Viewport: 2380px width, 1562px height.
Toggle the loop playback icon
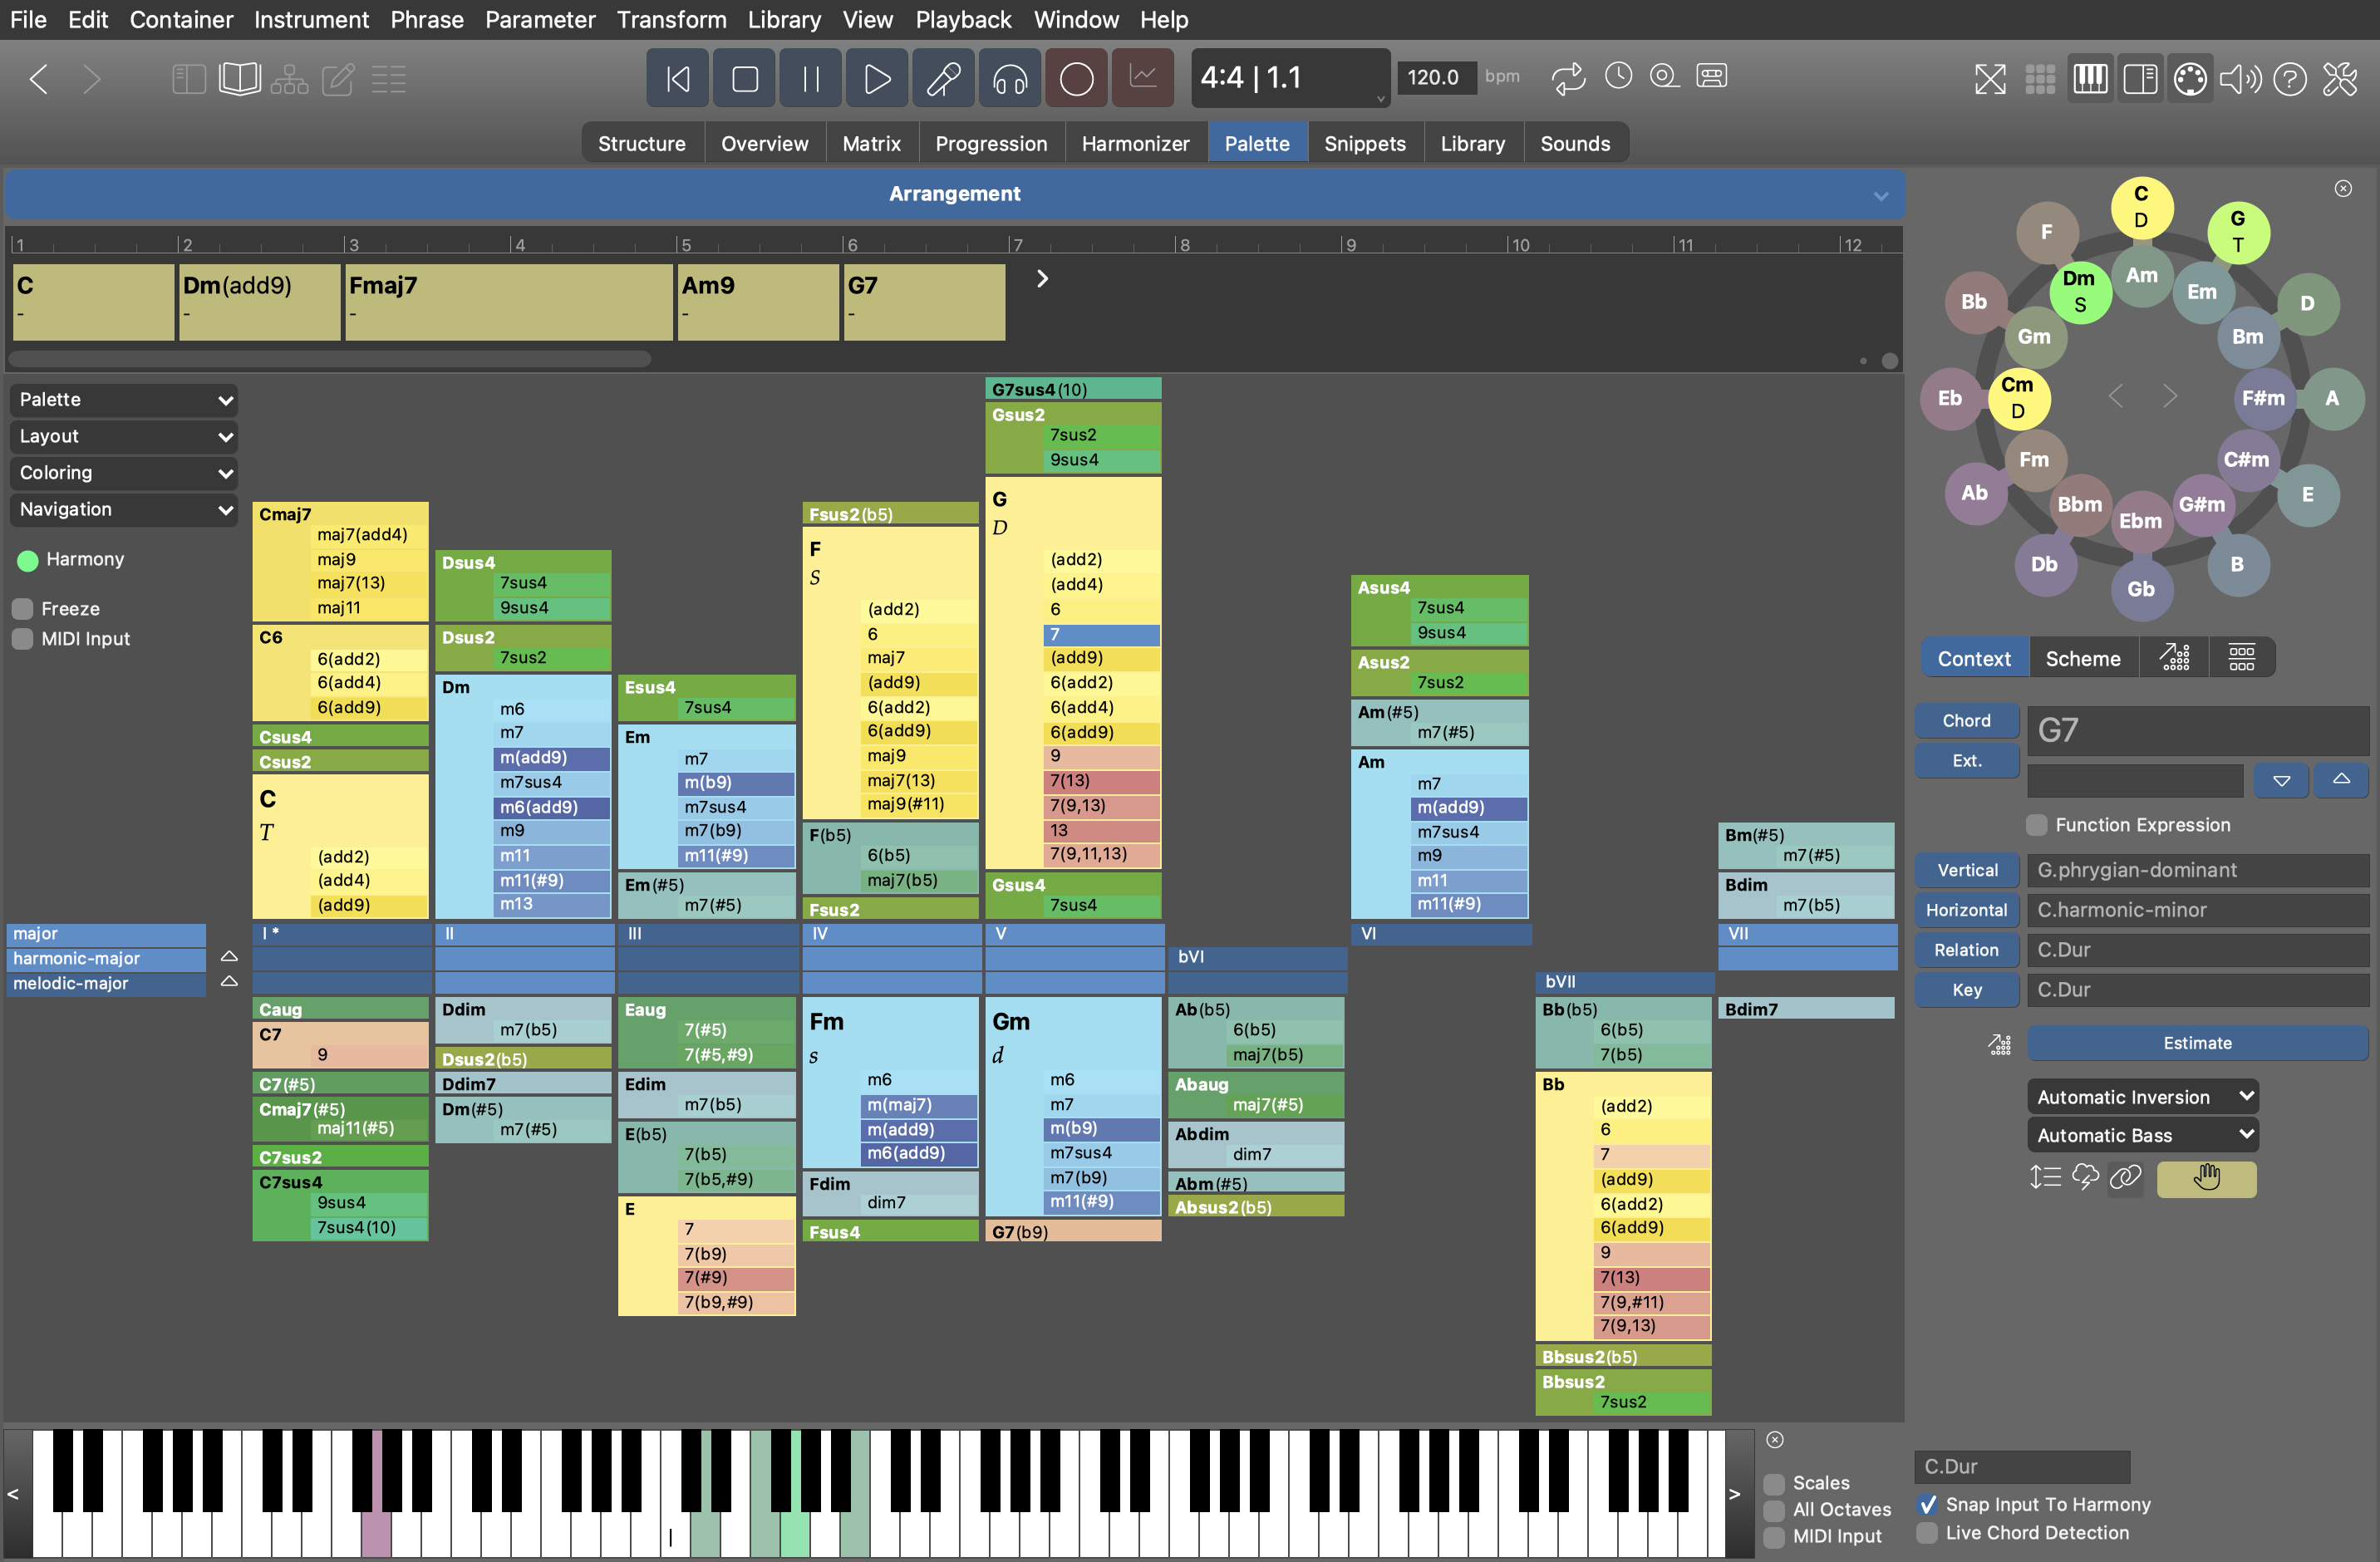[x=1568, y=77]
